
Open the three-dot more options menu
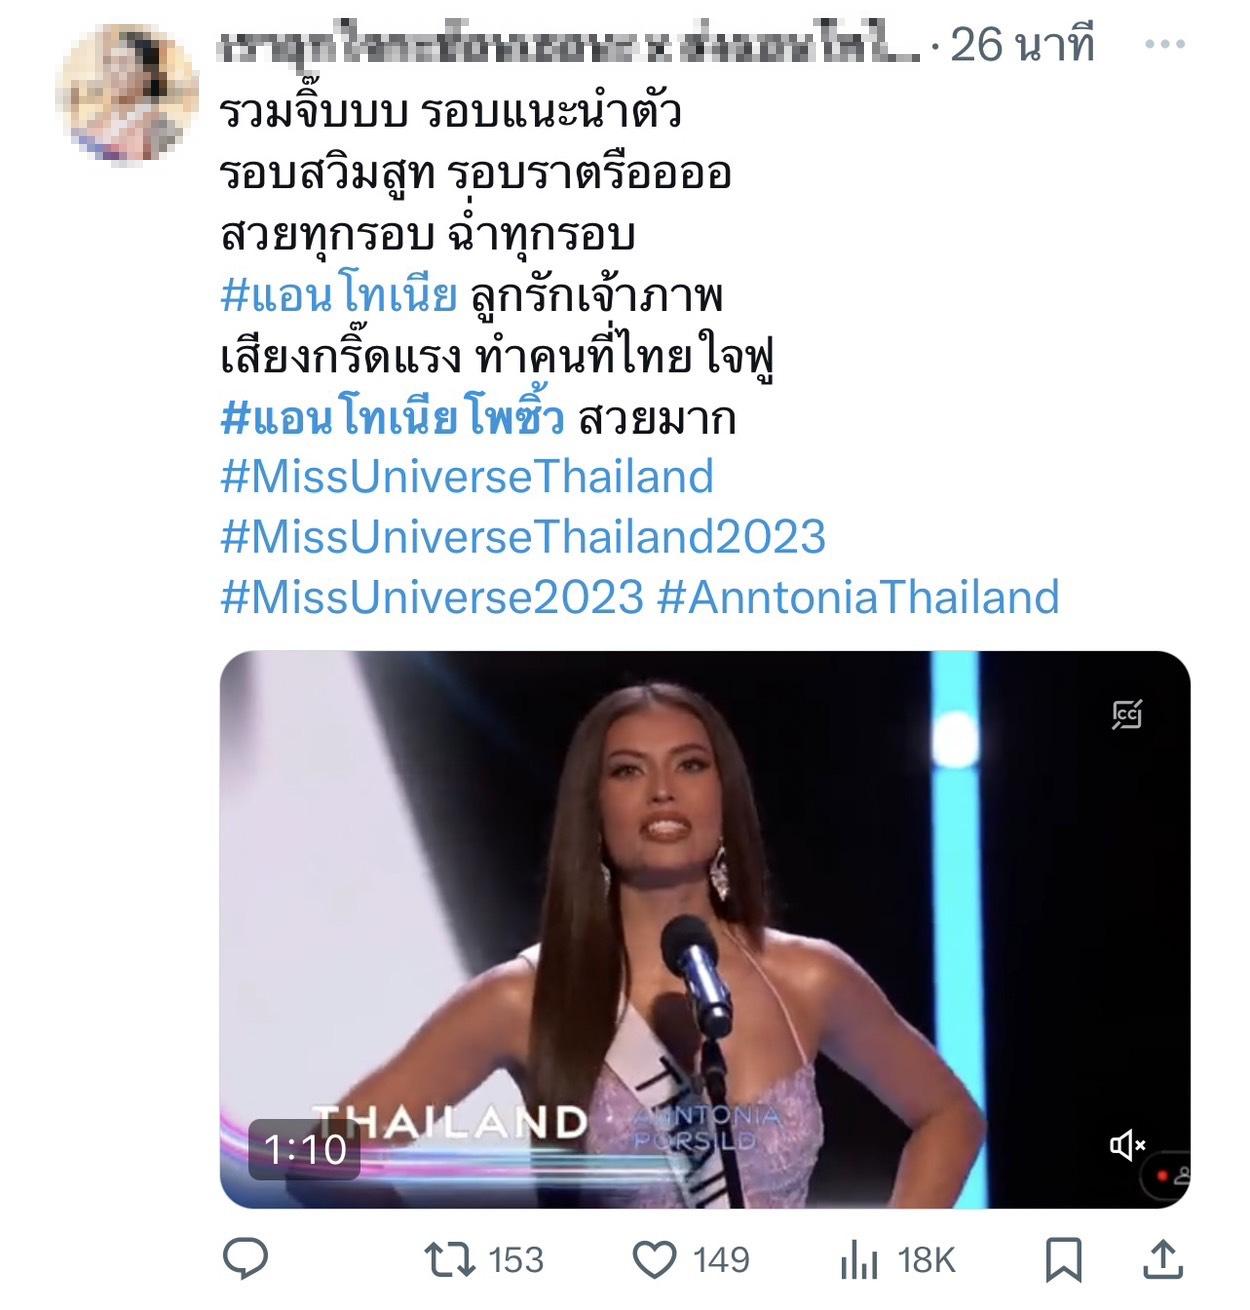(1164, 46)
